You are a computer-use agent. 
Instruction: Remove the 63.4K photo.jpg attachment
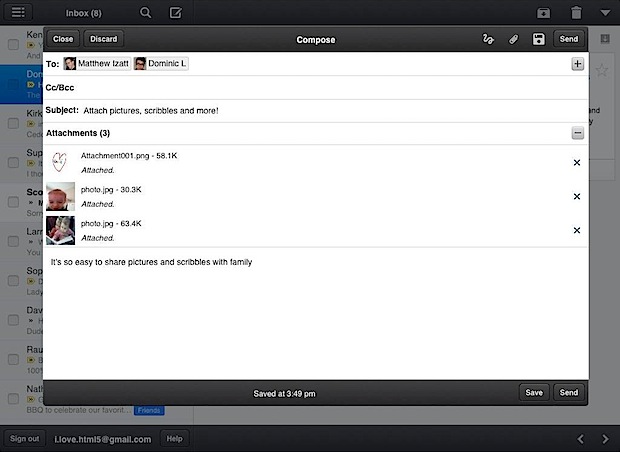tap(576, 230)
